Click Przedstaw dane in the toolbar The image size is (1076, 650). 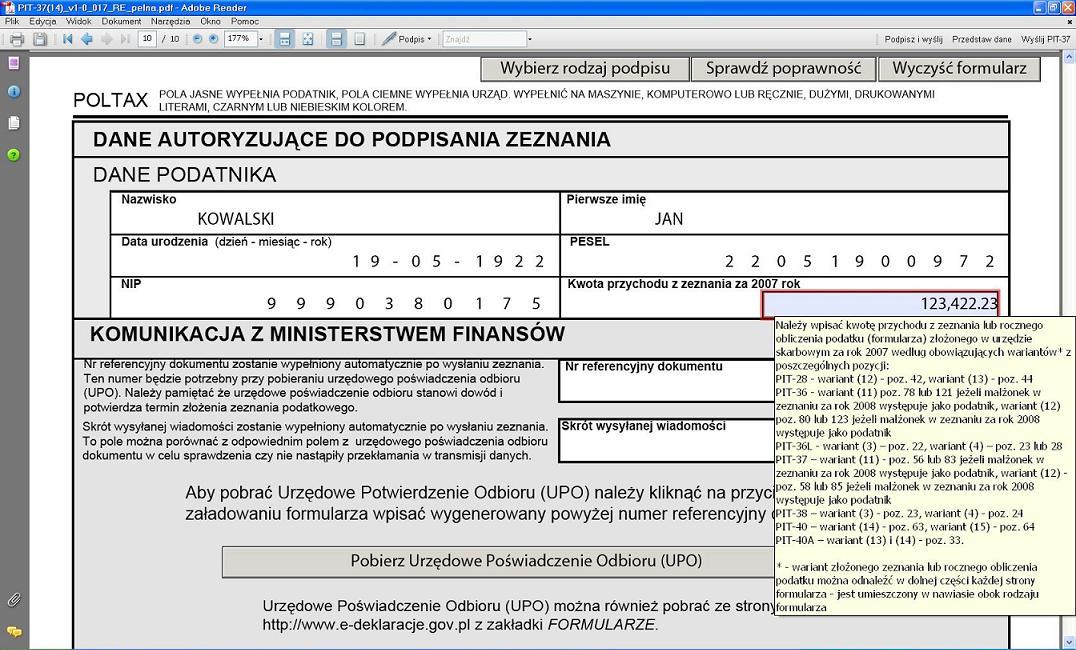point(981,39)
